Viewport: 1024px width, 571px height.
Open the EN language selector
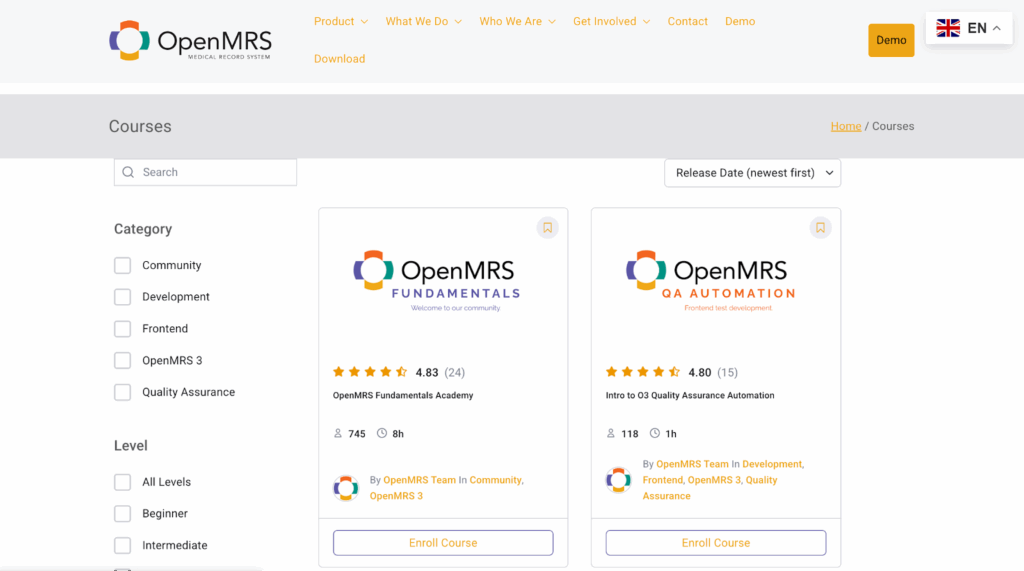pyautogui.click(x=969, y=28)
